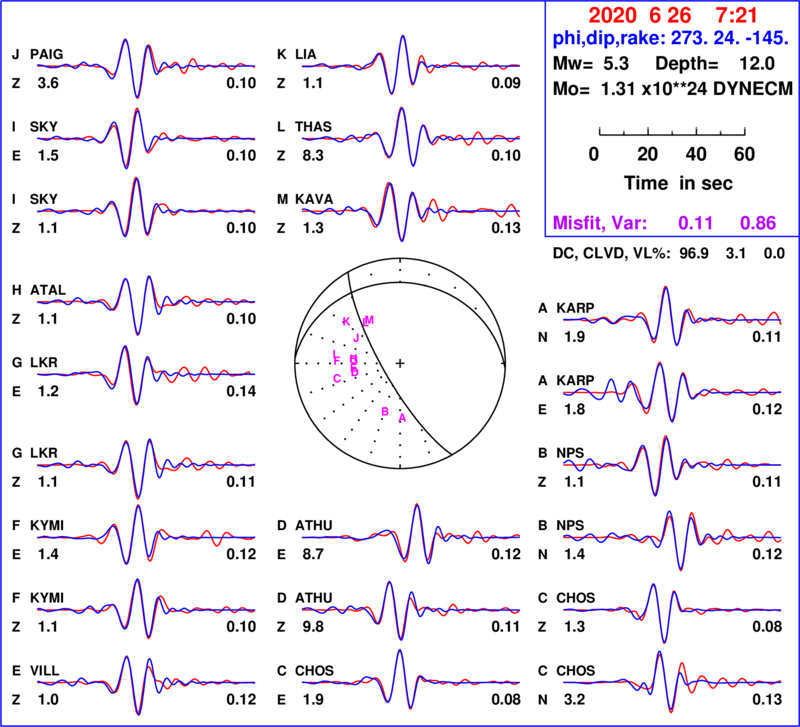Click the LKR E misfit value 0.14
Image resolution: width=800 pixels, height=727 pixels.
coord(241,391)
